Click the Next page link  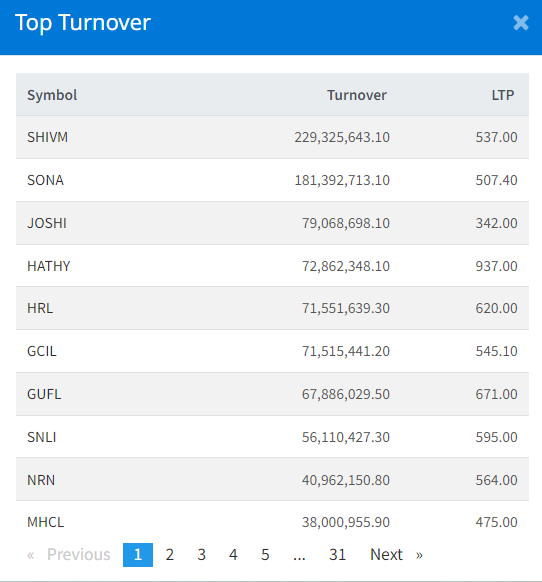tap(386, 555)
